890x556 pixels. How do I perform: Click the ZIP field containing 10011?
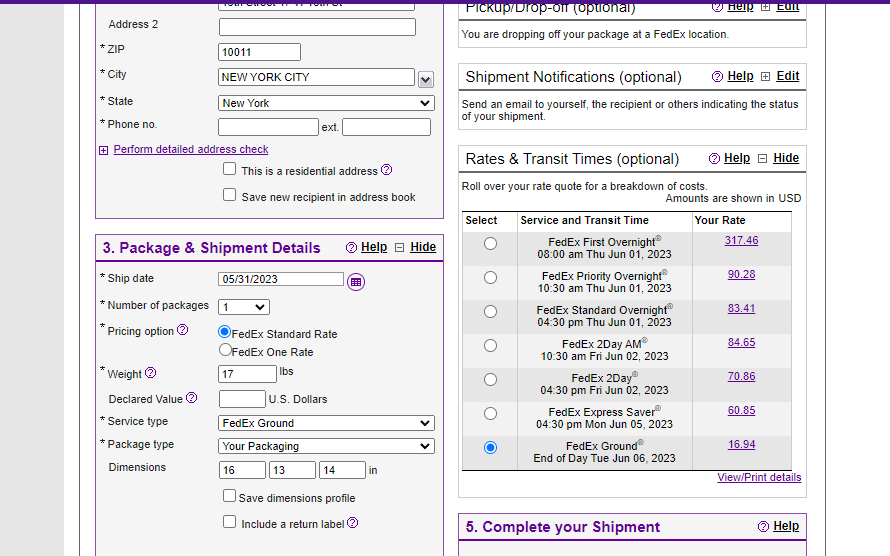[x=259, y=52]
